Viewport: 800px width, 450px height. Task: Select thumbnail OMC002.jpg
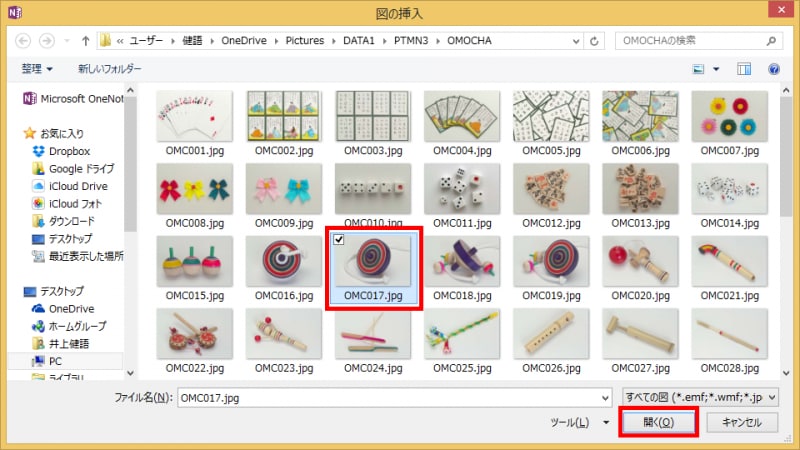point(284,116)
